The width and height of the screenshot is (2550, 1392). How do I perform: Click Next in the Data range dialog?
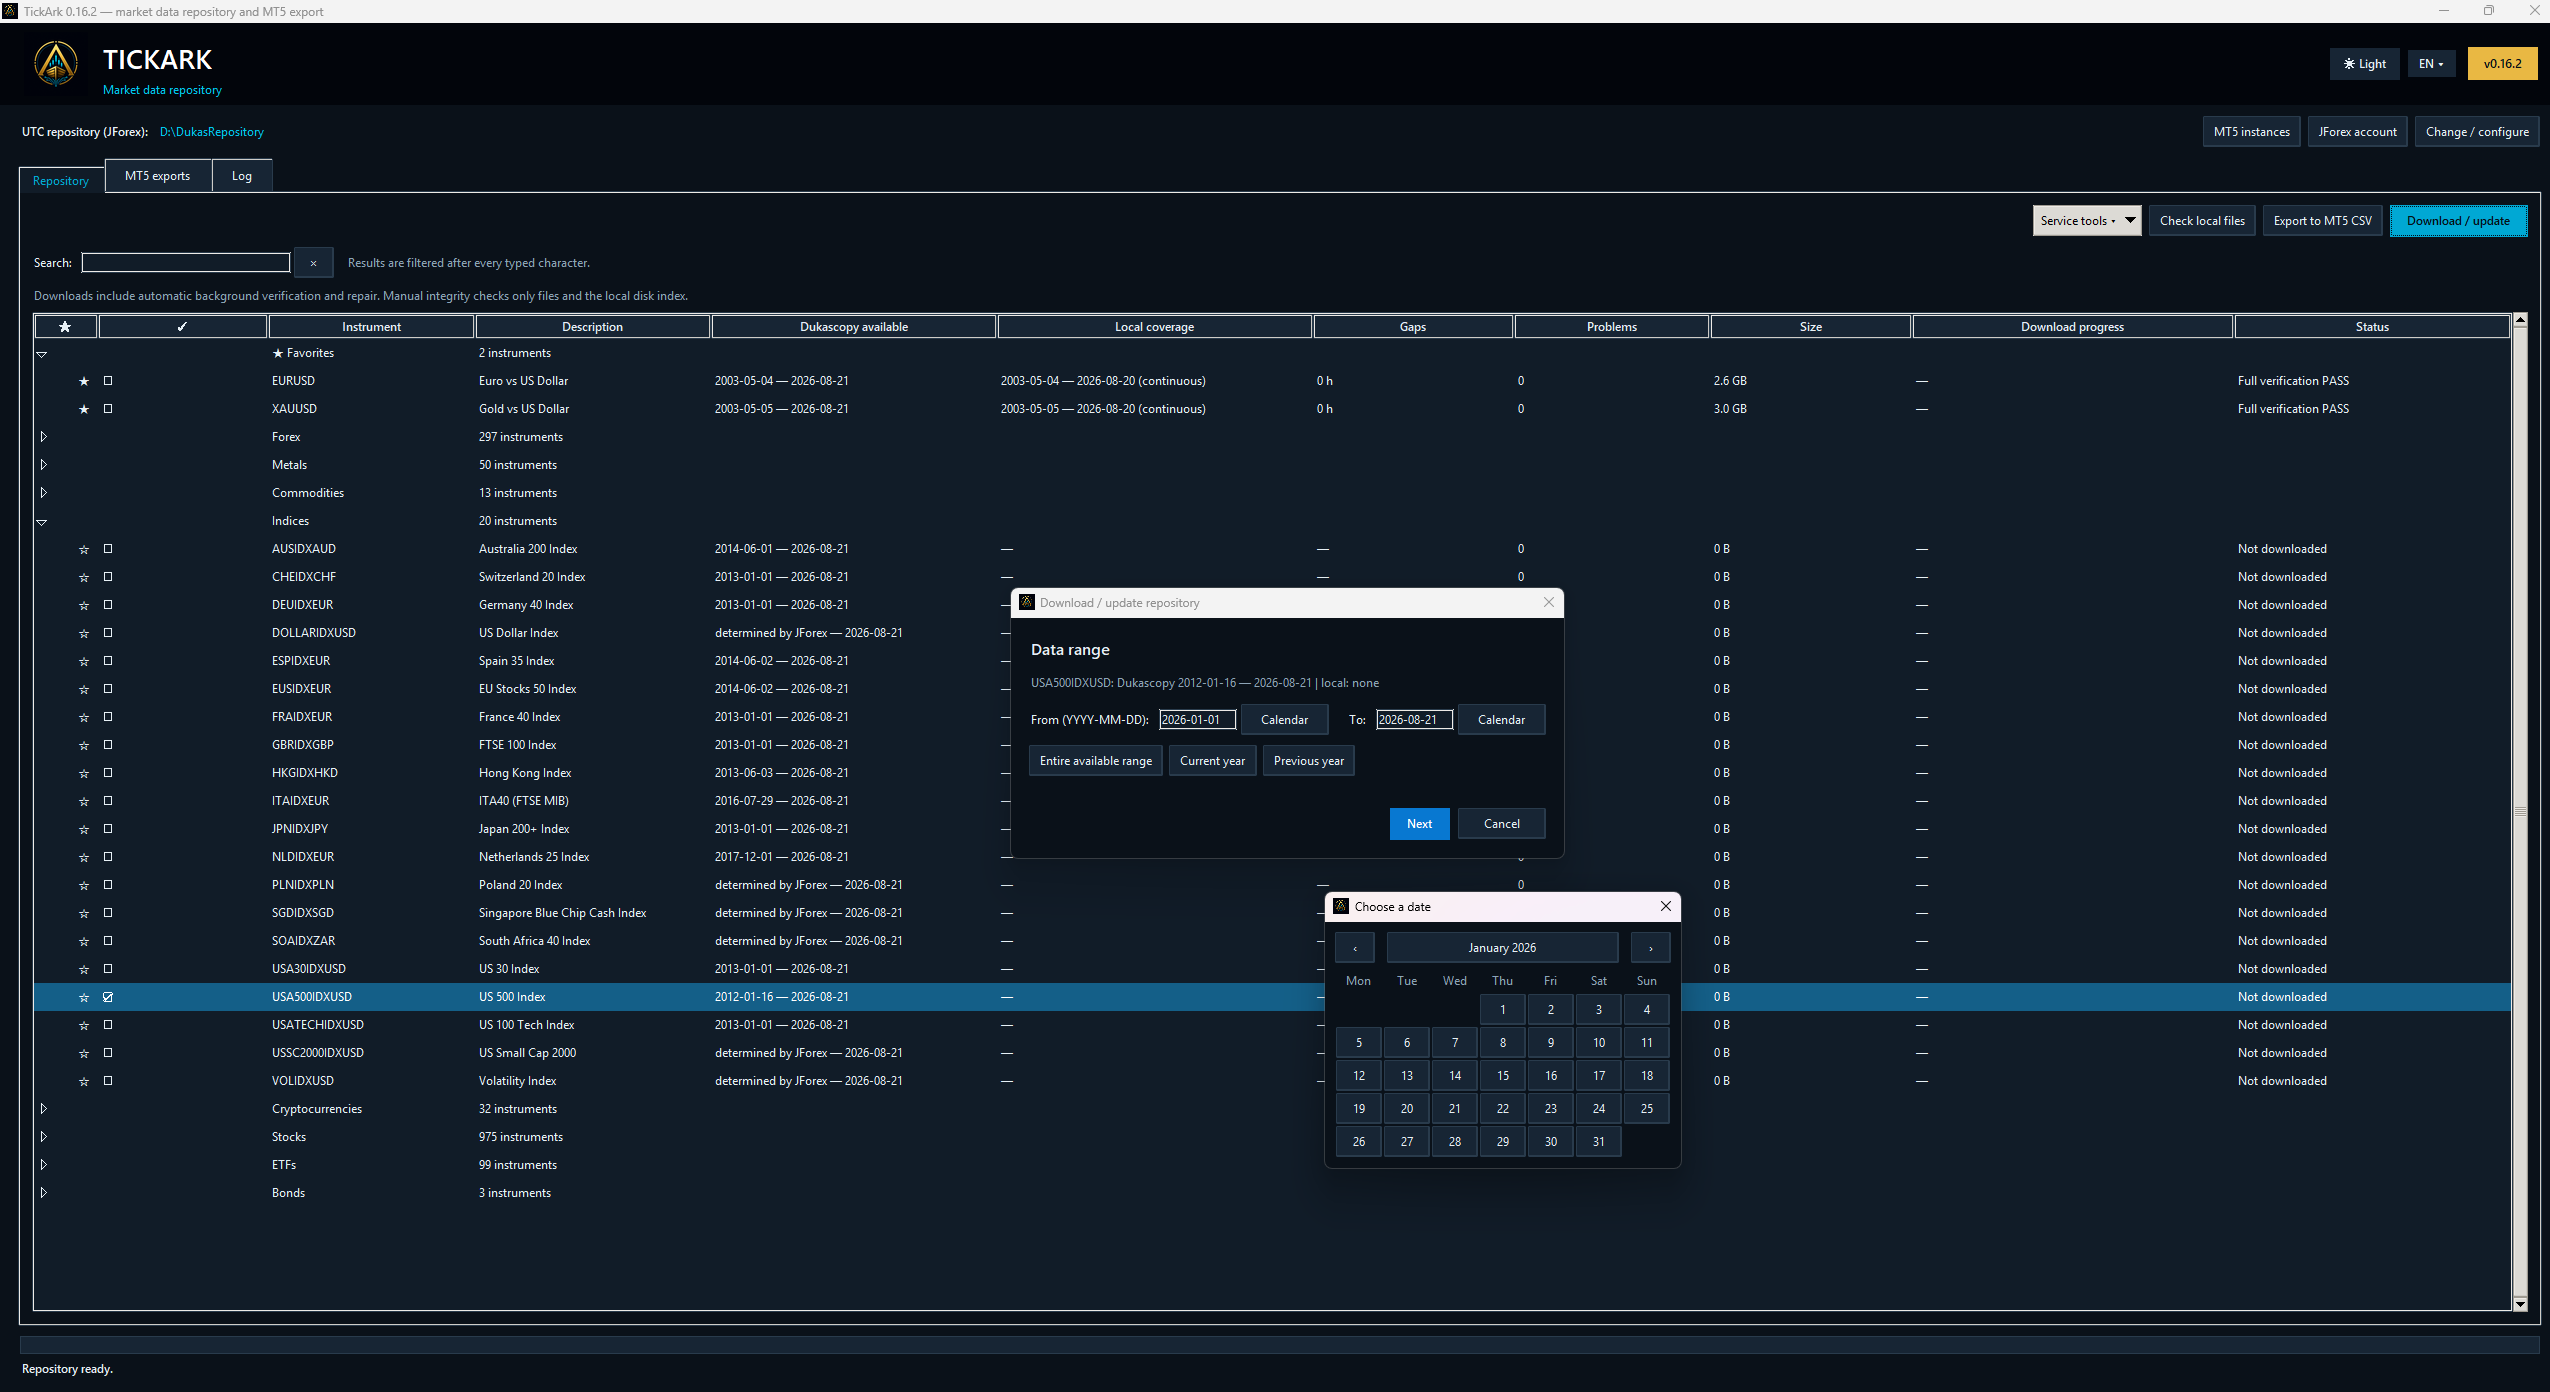(1419, 824)
